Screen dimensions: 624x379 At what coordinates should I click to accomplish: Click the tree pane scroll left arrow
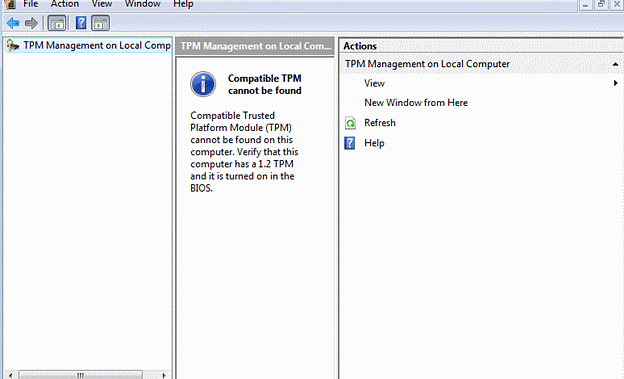(10, 375)
